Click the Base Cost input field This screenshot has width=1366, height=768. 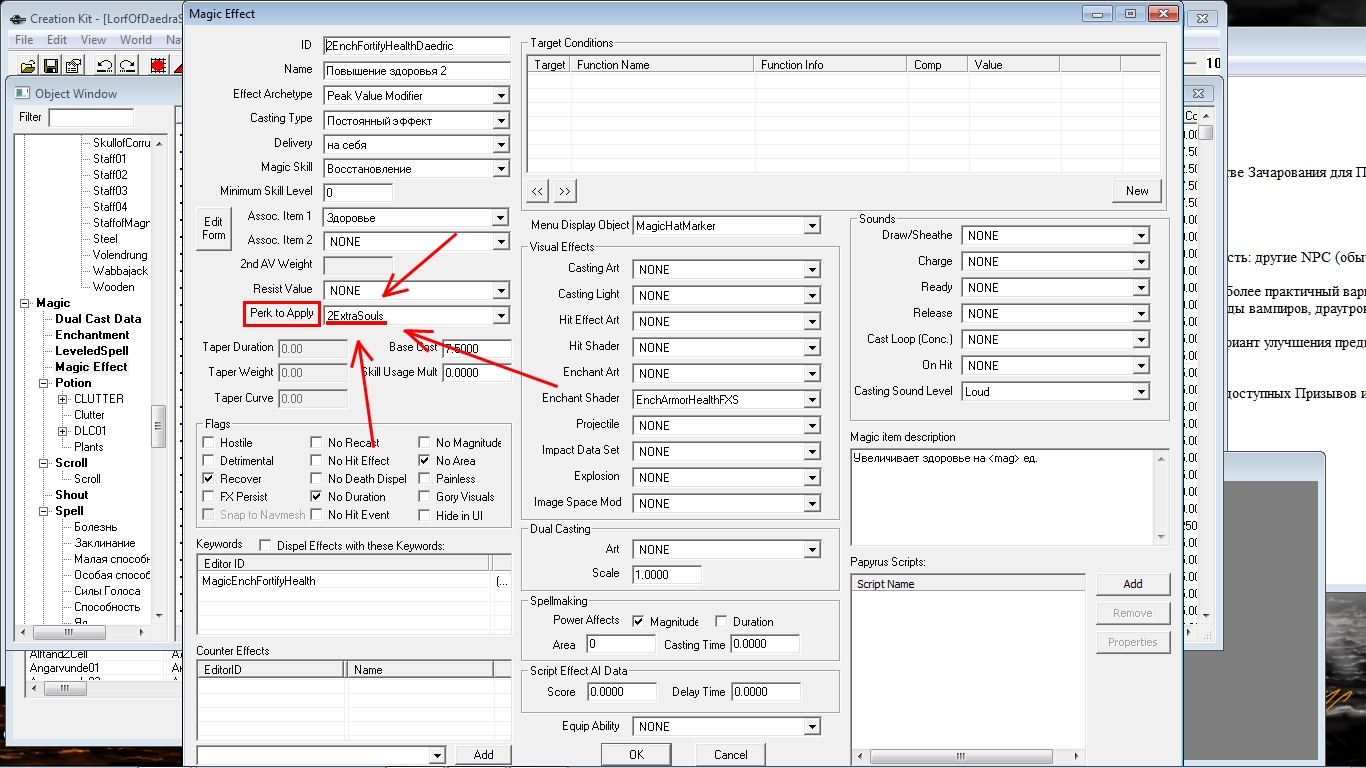pos(476,349)
